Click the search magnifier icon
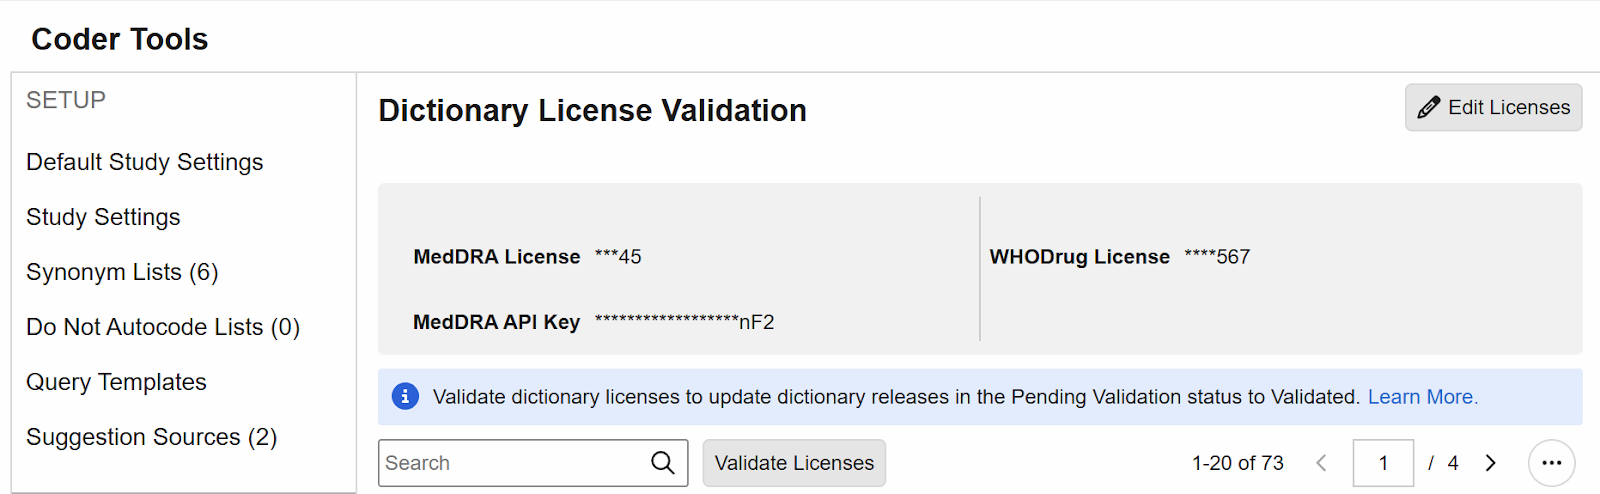The height and width of the screenshot is (494, 1600). coord(662,462)
